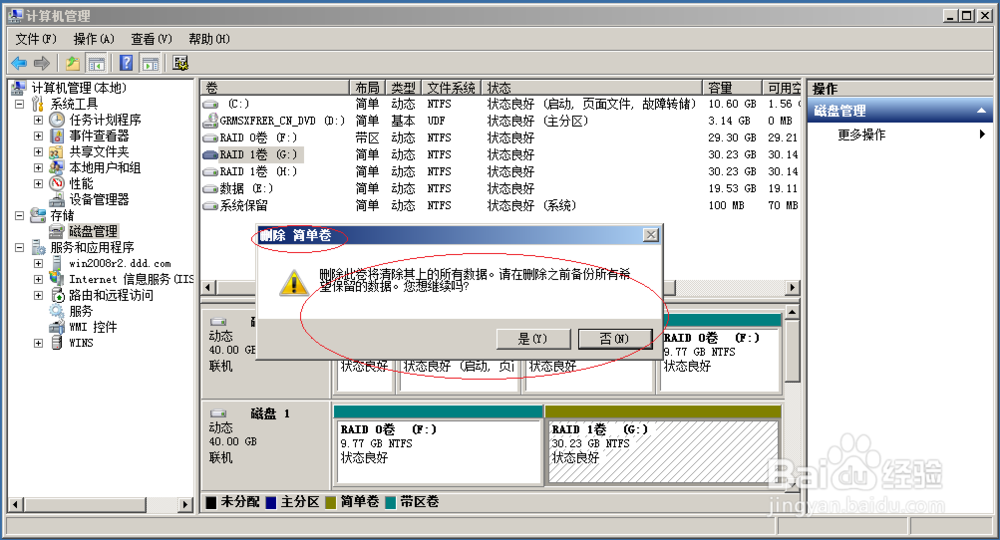Viewport: 1000px width, 540px height.
Task: Click the (C:) volume drive icon
Action: pos(210,104)
